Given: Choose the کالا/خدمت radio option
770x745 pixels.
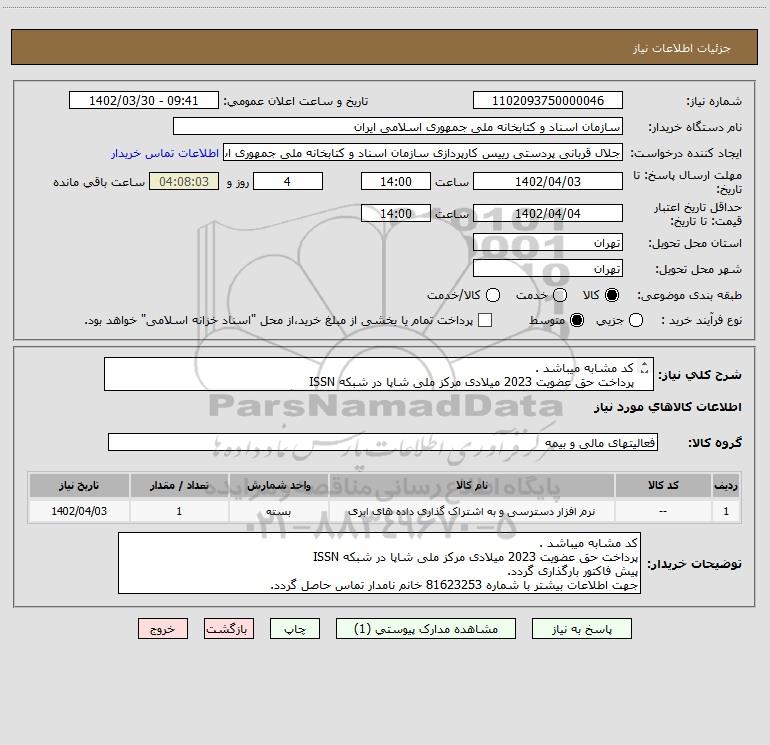Looking at the screenshot, I should [x=493, y=295].
